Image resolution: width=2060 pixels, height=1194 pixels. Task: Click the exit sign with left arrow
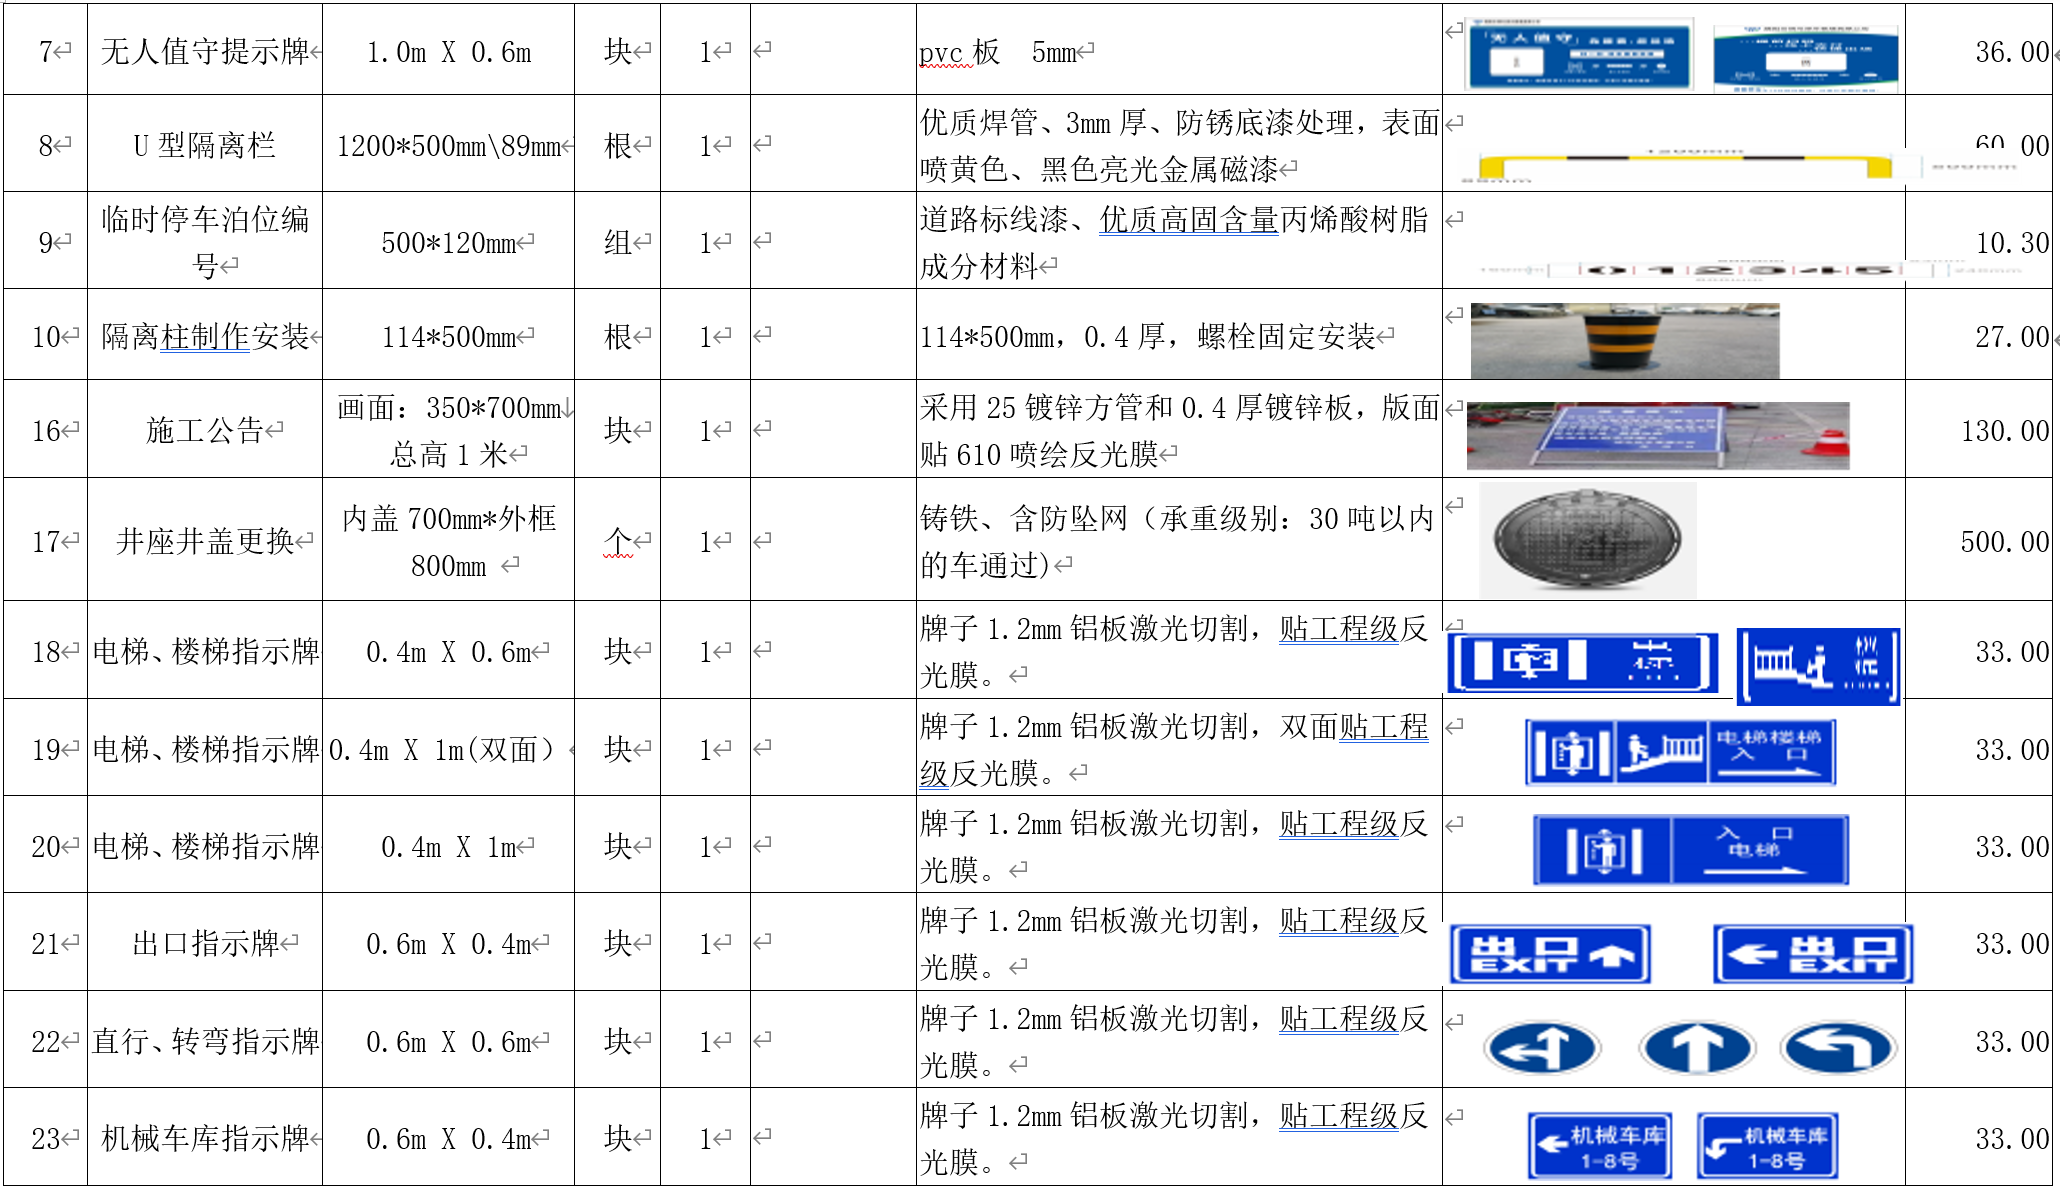pos(1812,954)
